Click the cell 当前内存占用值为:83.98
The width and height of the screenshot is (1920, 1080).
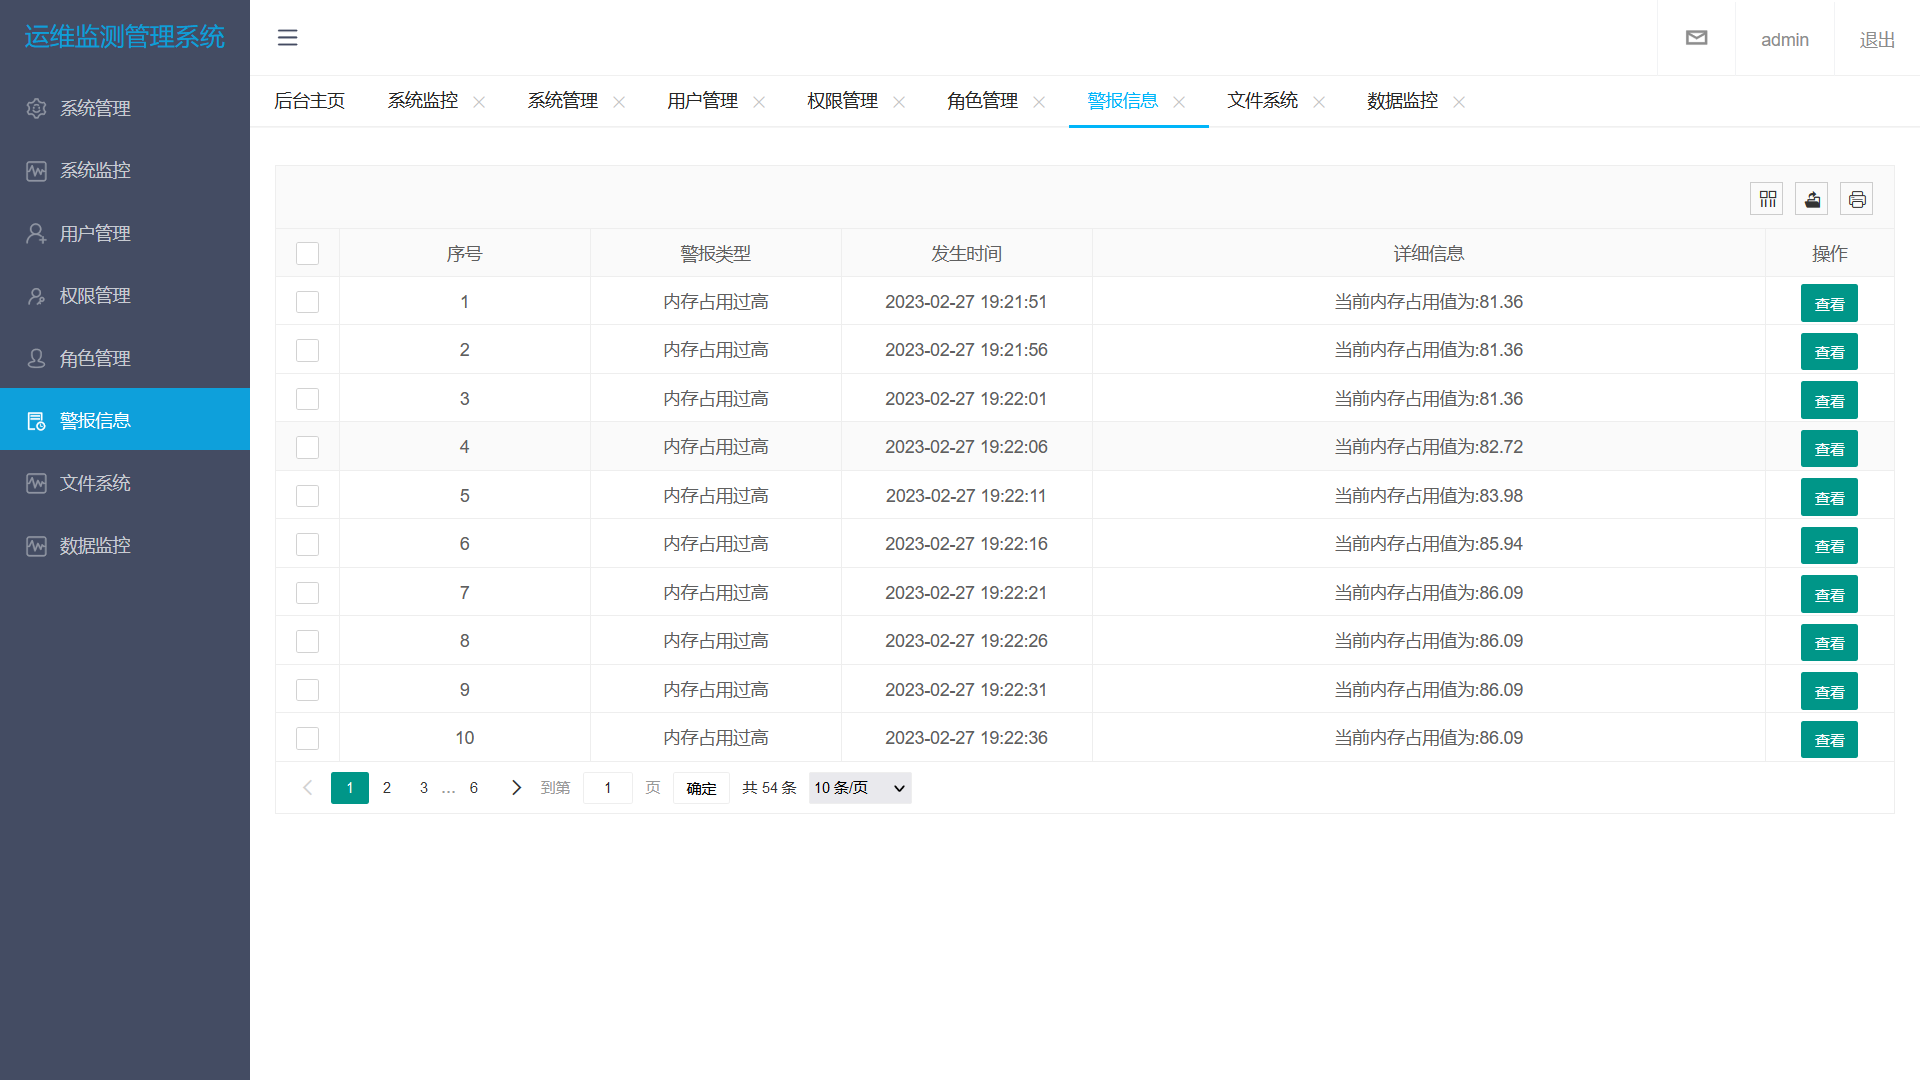(x=1428, y=496)
